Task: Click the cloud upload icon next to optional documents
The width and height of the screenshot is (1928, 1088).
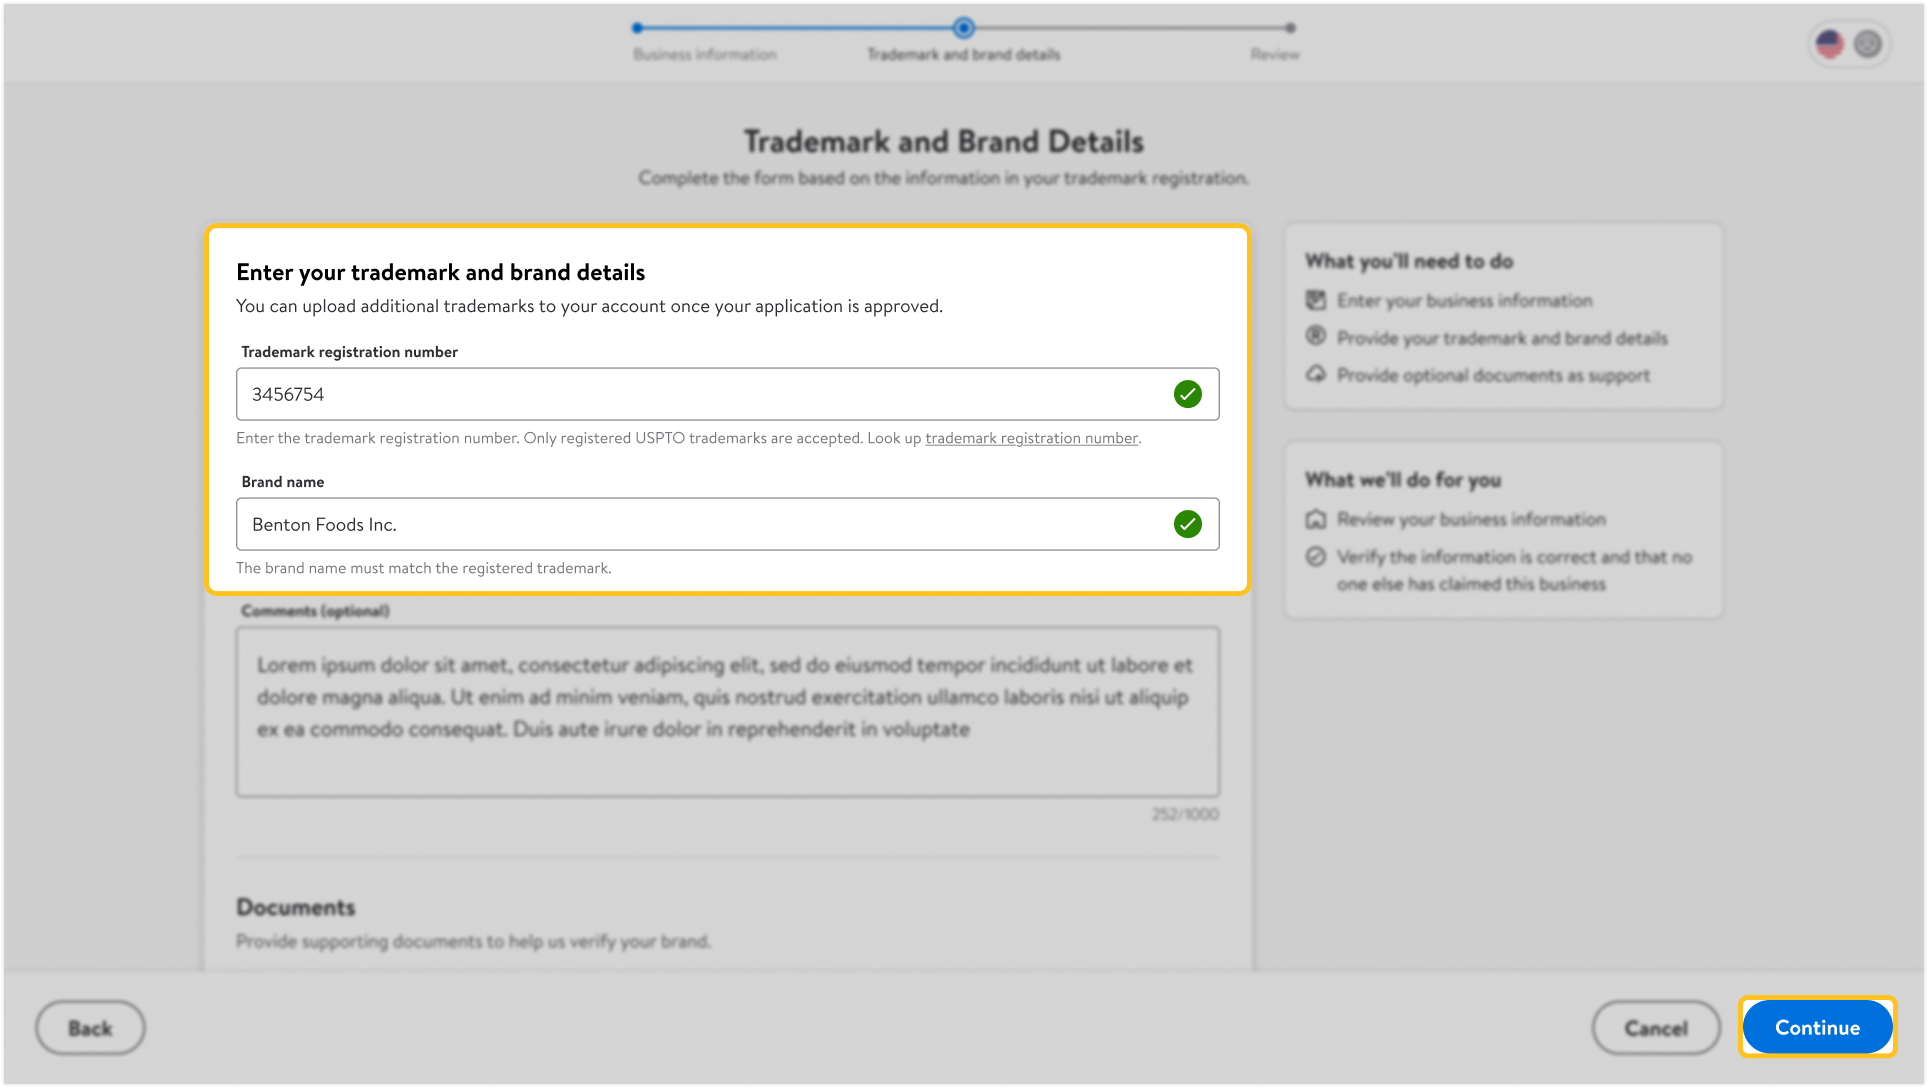Action: click(1317, 375)
